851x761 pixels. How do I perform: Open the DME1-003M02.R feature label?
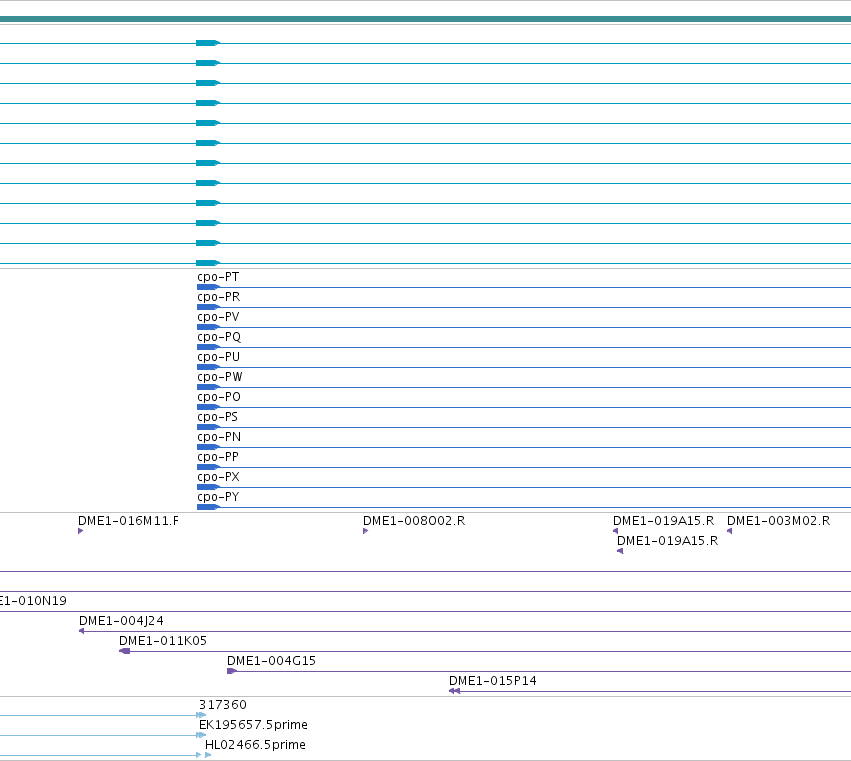point(779,521)
